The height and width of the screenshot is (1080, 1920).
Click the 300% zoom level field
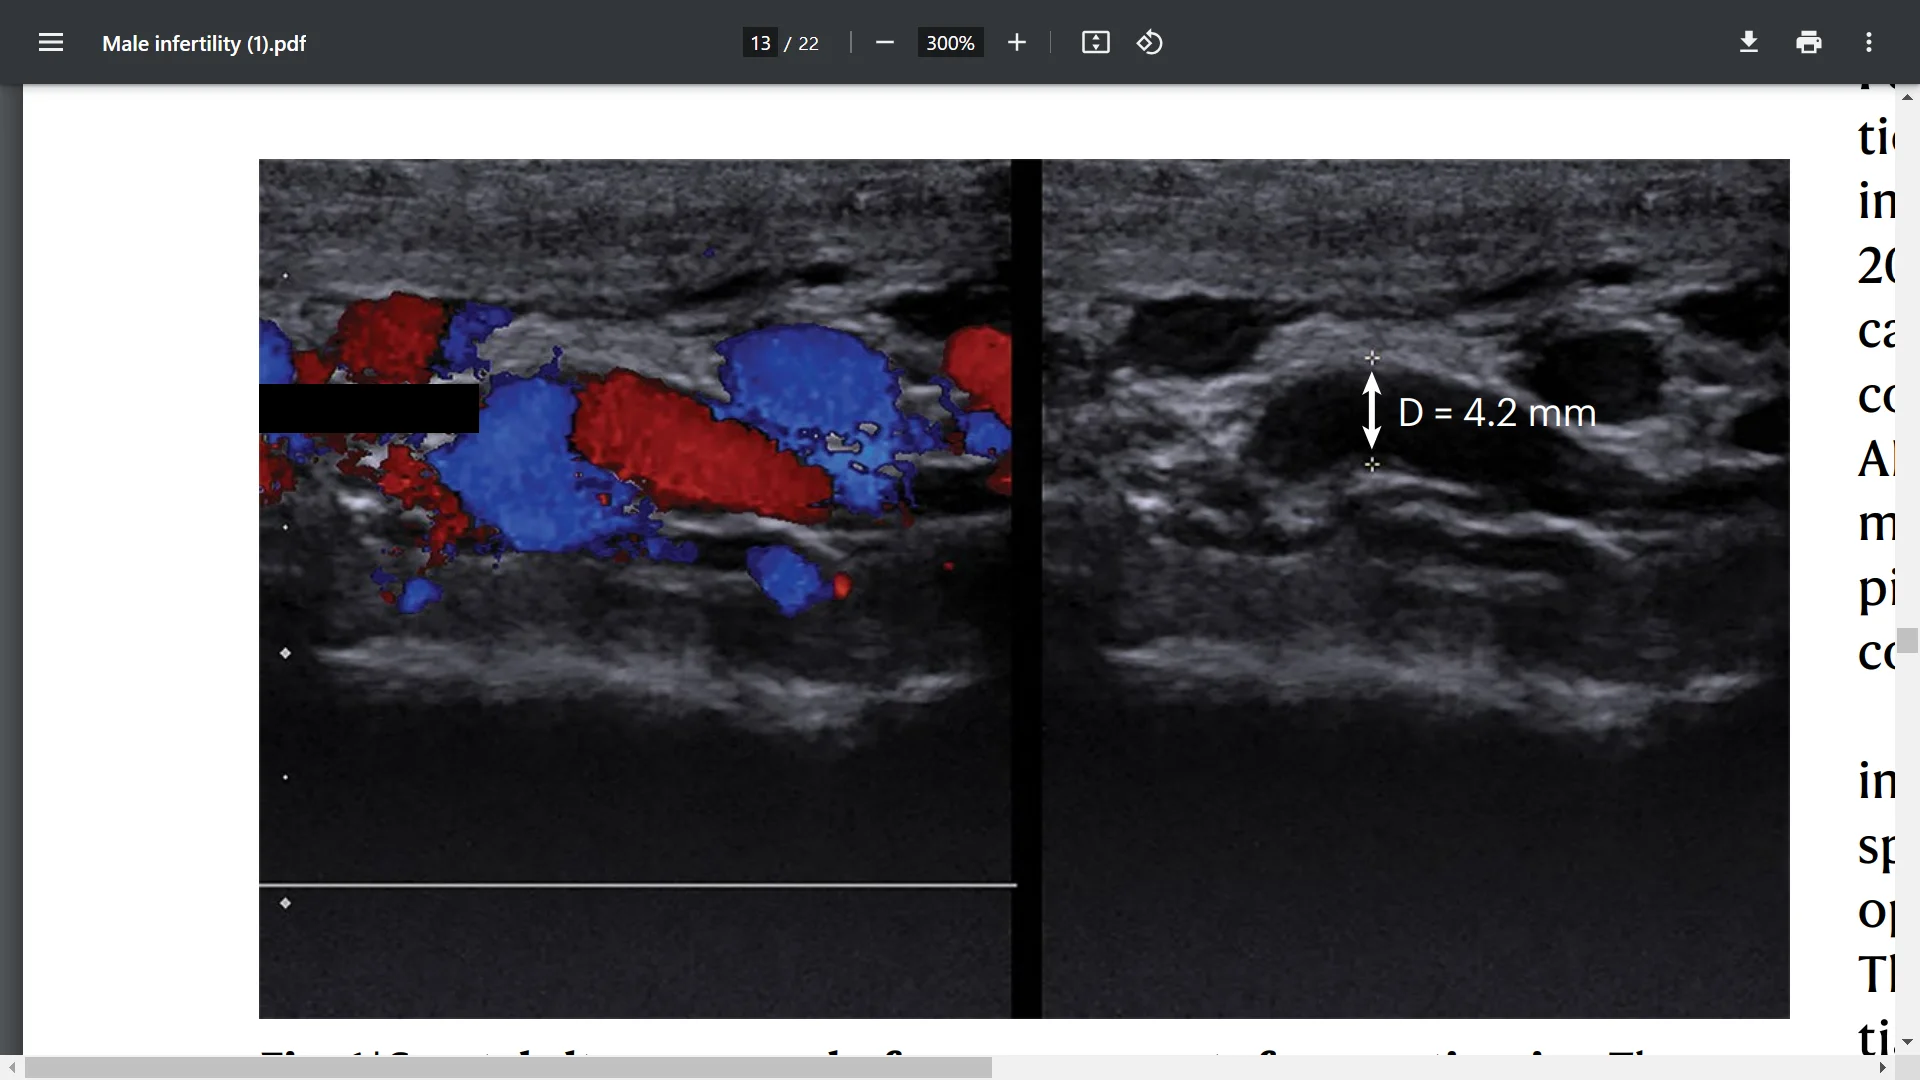pos(950,43)
